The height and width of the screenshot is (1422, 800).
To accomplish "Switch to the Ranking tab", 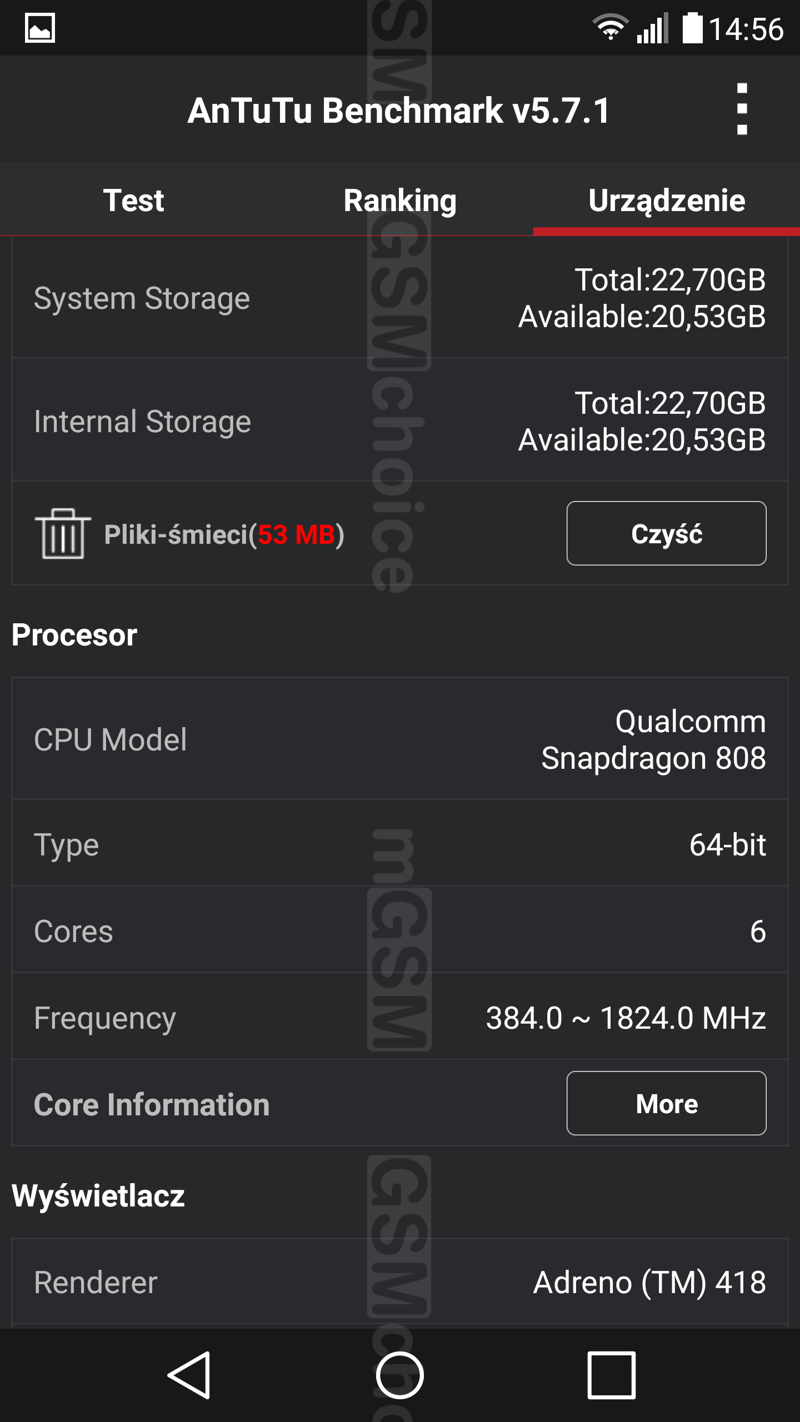I will (400, 200).
